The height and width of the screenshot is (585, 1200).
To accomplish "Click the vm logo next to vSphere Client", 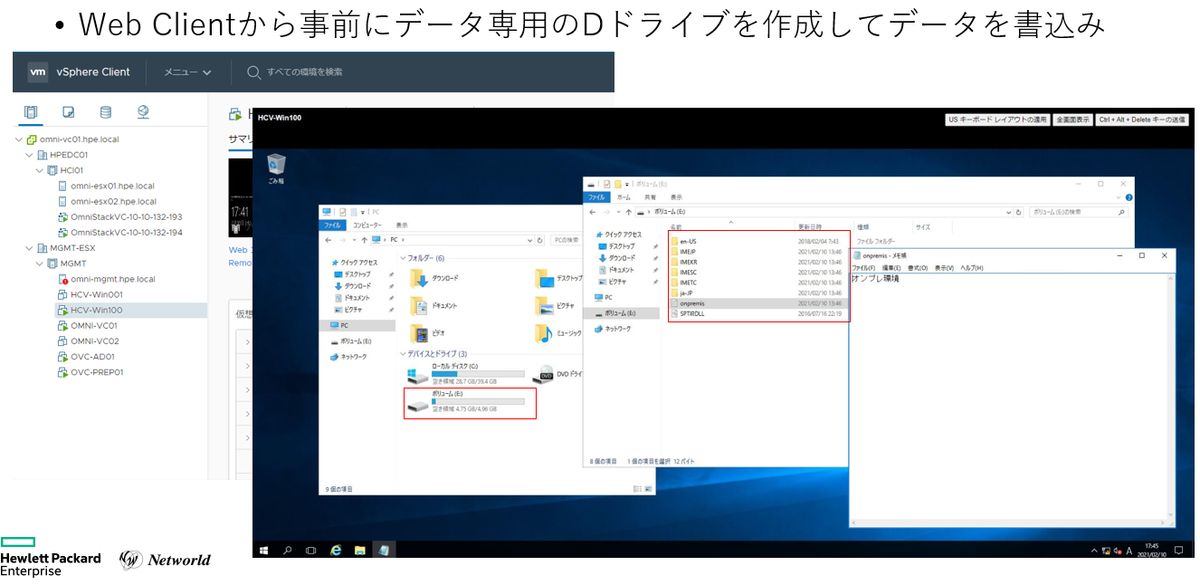I will pyautogui.click(x=37, y=72).
